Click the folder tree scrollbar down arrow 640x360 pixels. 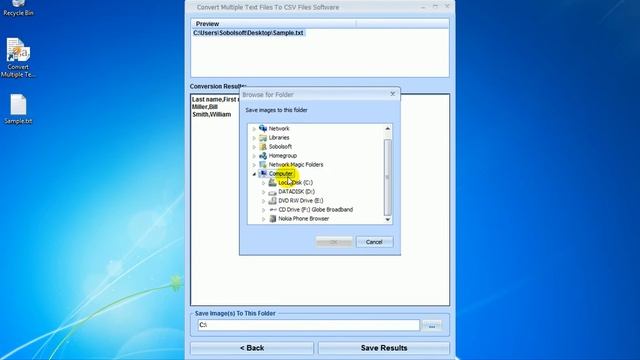387,220
